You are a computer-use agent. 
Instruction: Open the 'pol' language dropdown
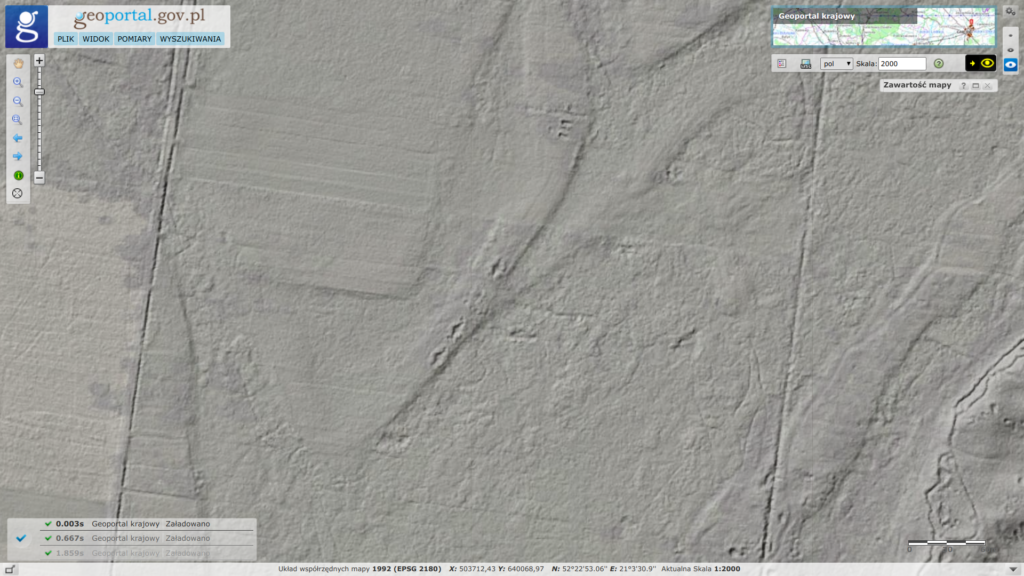click(836, 63)
